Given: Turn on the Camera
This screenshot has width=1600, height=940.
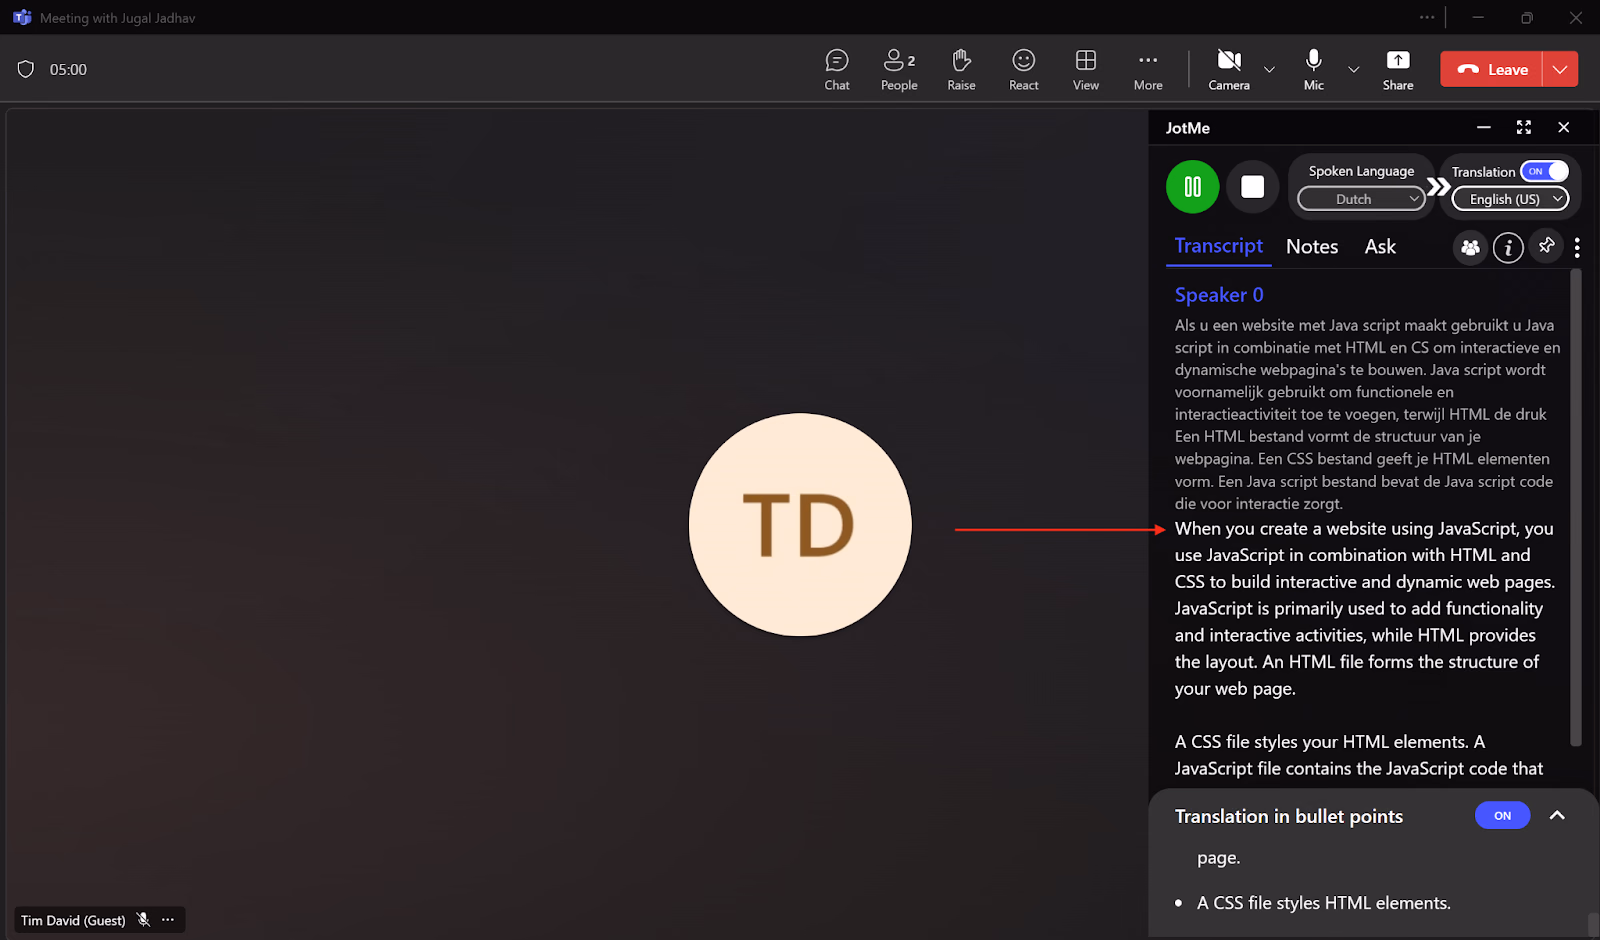Looking at the screenshot, I should (x=1229, y=70).
